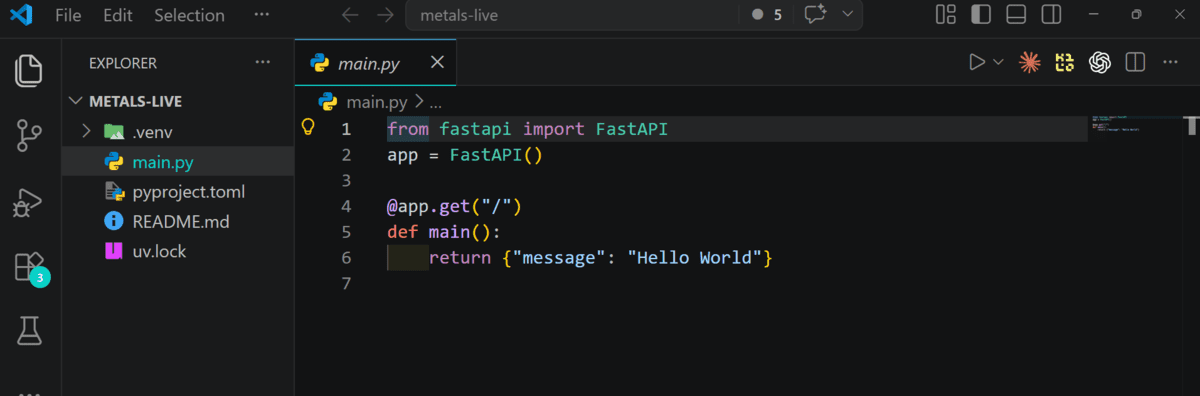Screen dimensions: 1200x396
Task: Click the EXPLORER panel title
Action: tap(123, 62)
